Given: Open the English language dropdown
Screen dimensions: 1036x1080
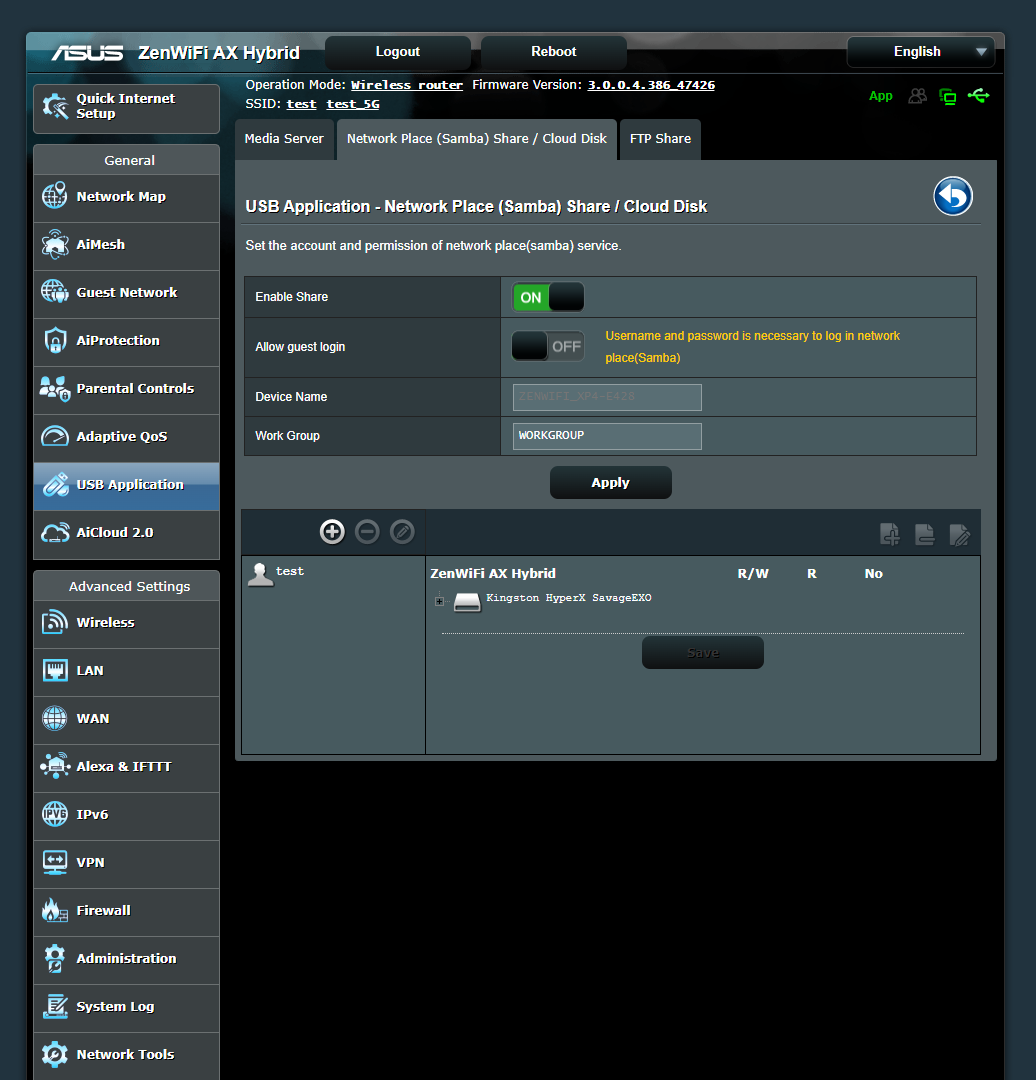Looking at the screenshot, I should [920, 51].
